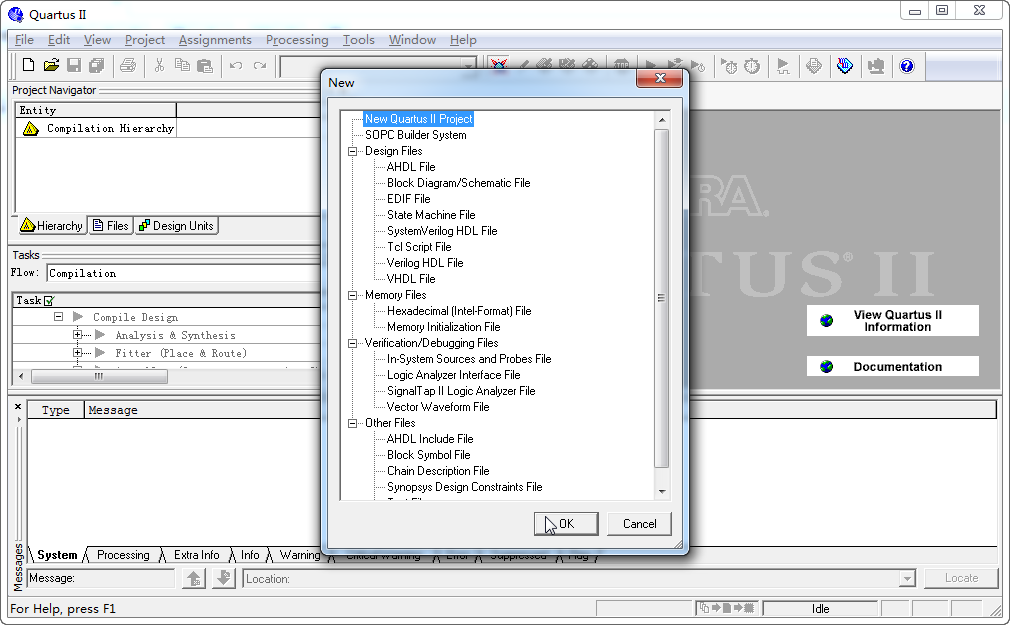The height and width of the screenshot is (625, 1010).
Task: Click the Save icon in toolbar
Action: (74, 66)
